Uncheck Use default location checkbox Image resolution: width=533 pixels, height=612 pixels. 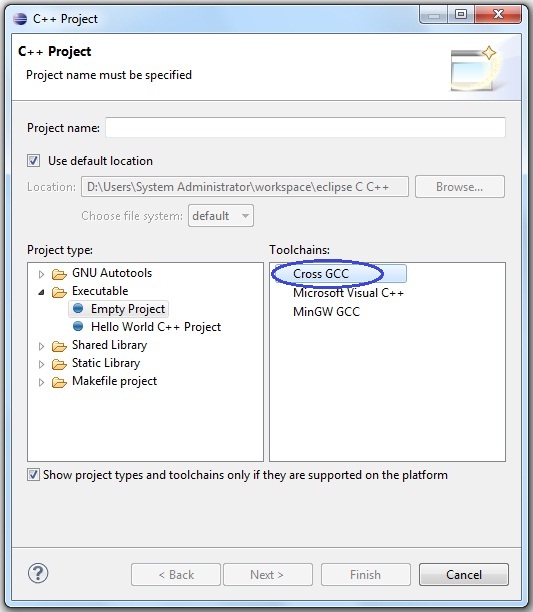33,160
